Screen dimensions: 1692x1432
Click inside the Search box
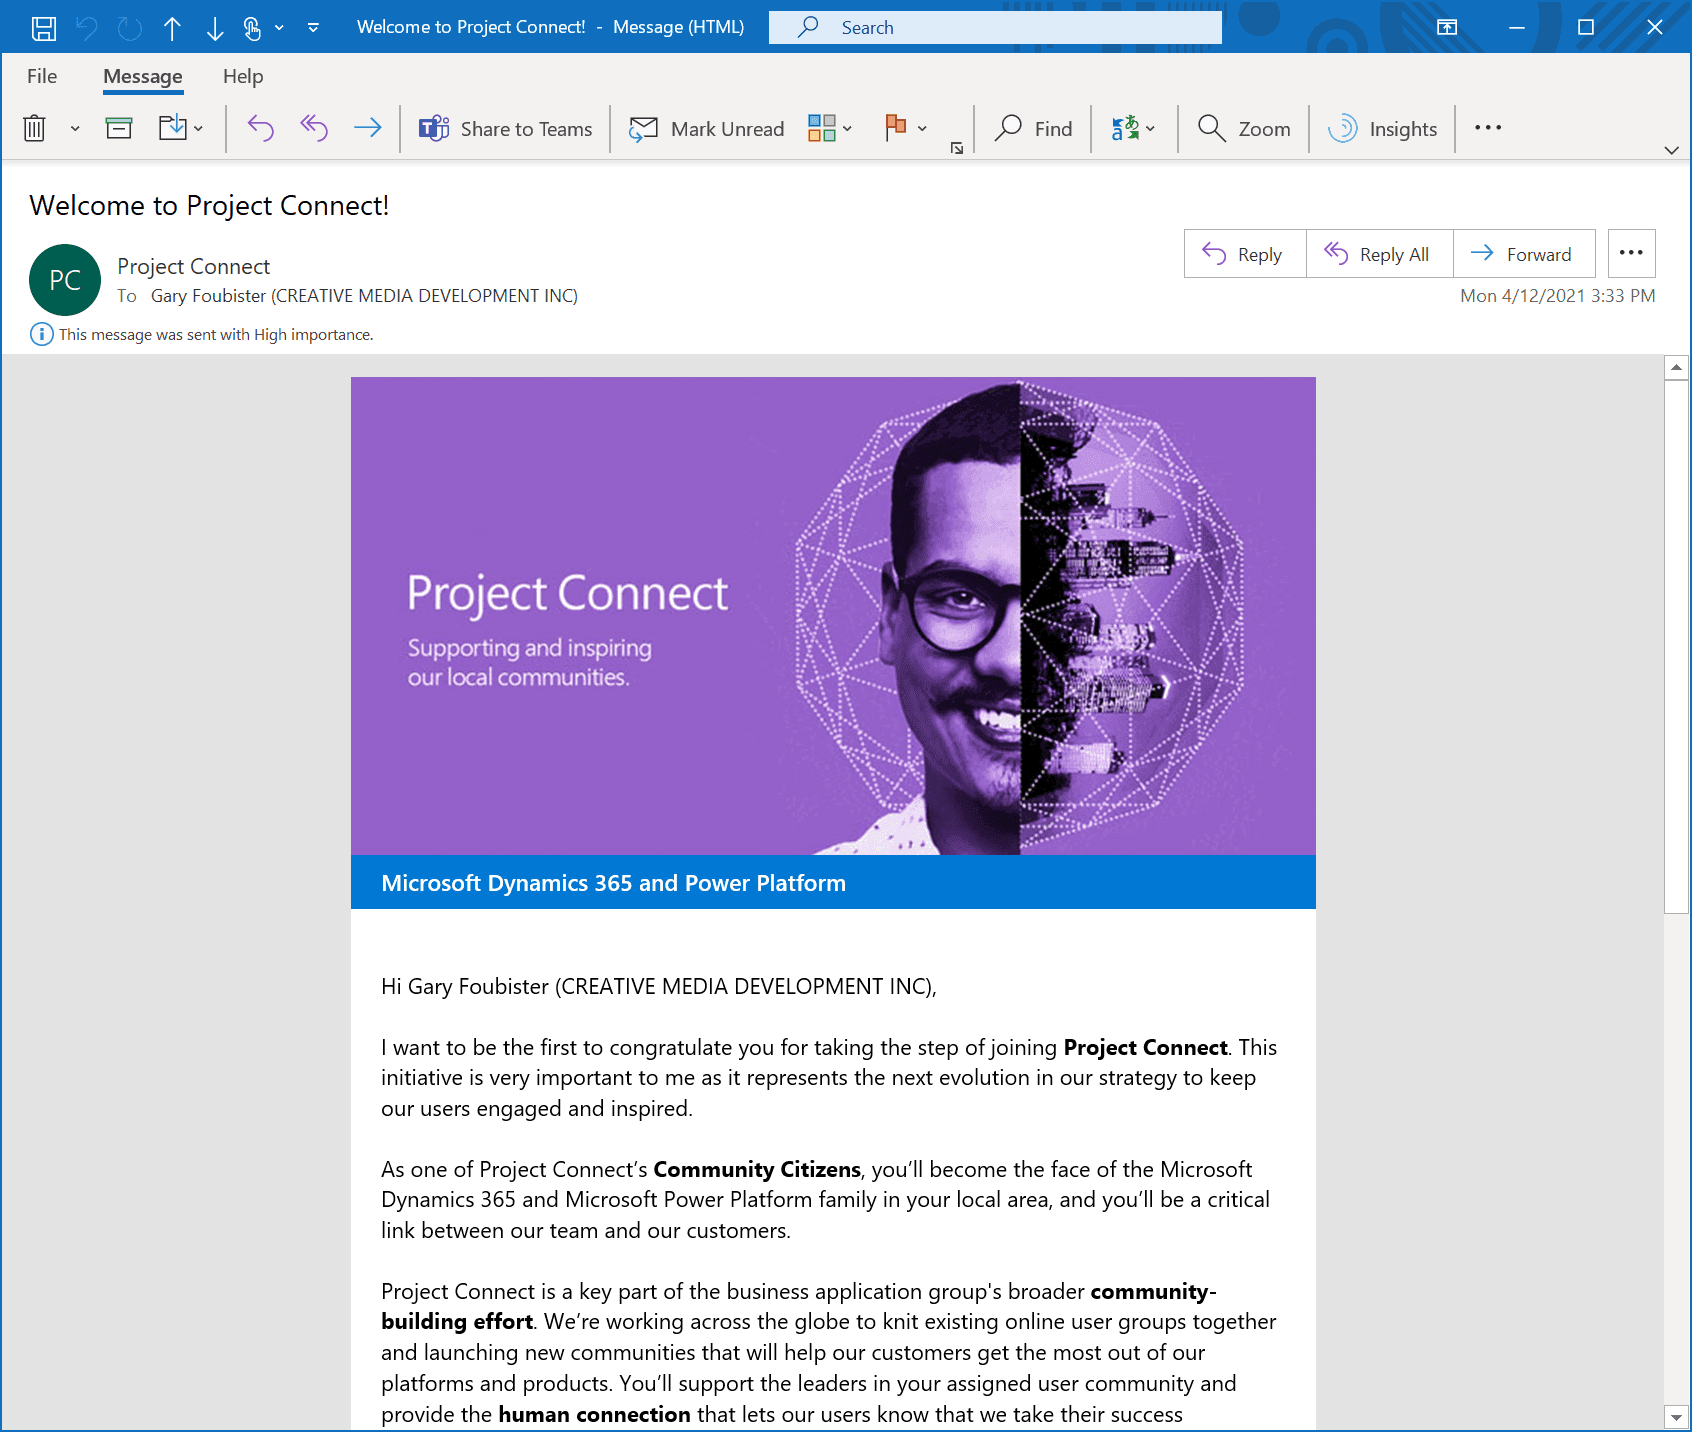994,27
